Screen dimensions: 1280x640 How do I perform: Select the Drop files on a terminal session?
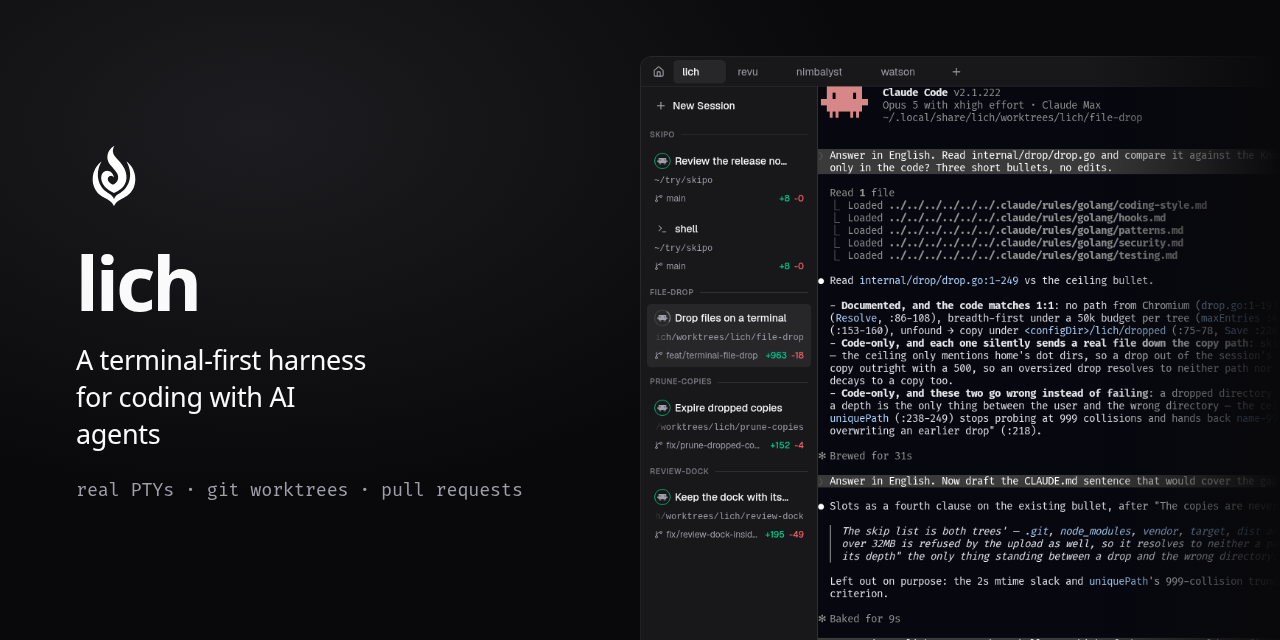tap(729, 336)
